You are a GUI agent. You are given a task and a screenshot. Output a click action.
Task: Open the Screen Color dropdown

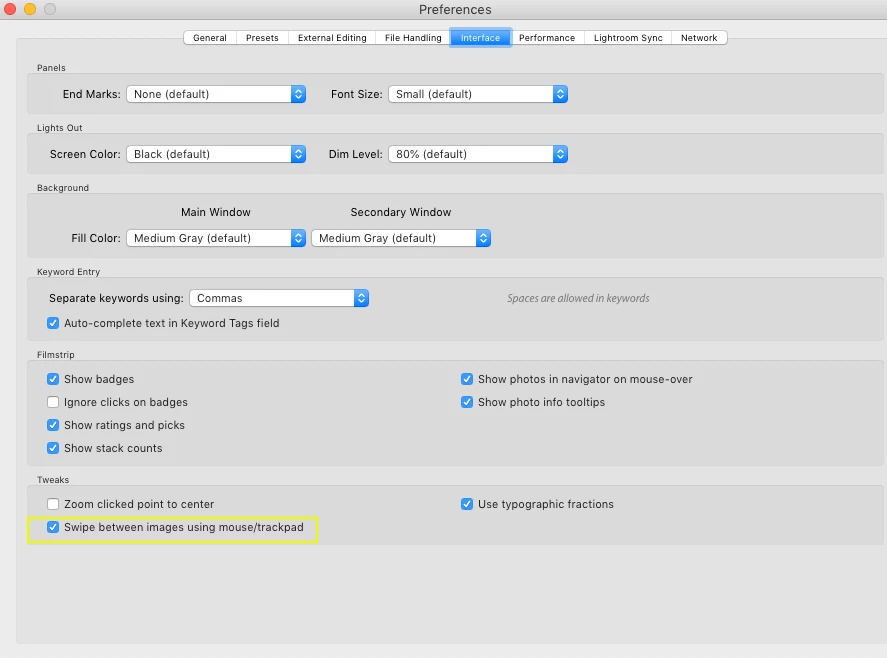click(216, 154)
